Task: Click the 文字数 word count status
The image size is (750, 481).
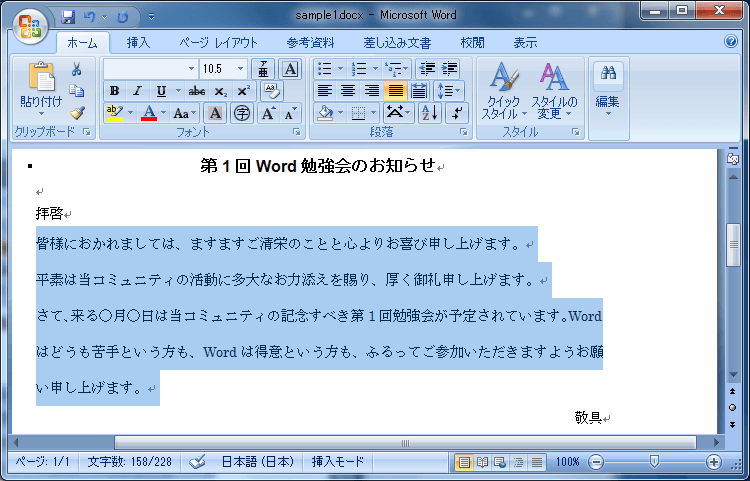Action: (x=129, y=462)
